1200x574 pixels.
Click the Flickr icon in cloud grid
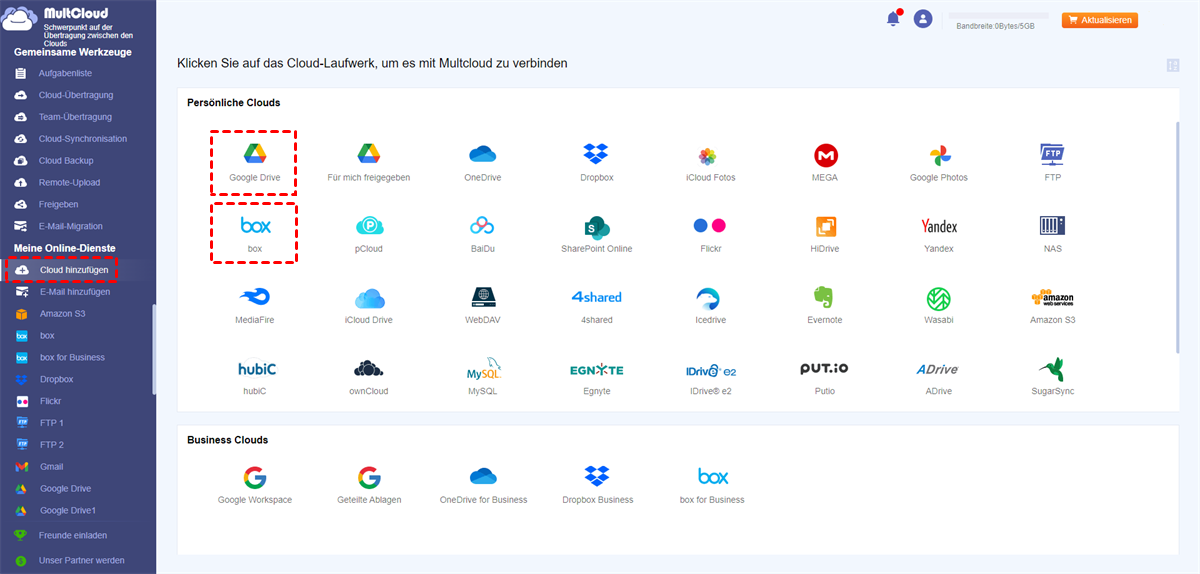(710, 225)
